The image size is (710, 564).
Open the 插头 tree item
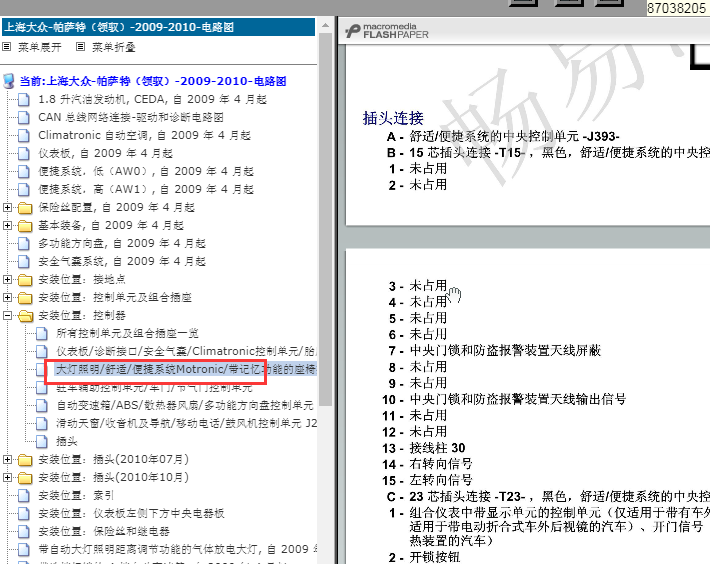tap(67, 441)
